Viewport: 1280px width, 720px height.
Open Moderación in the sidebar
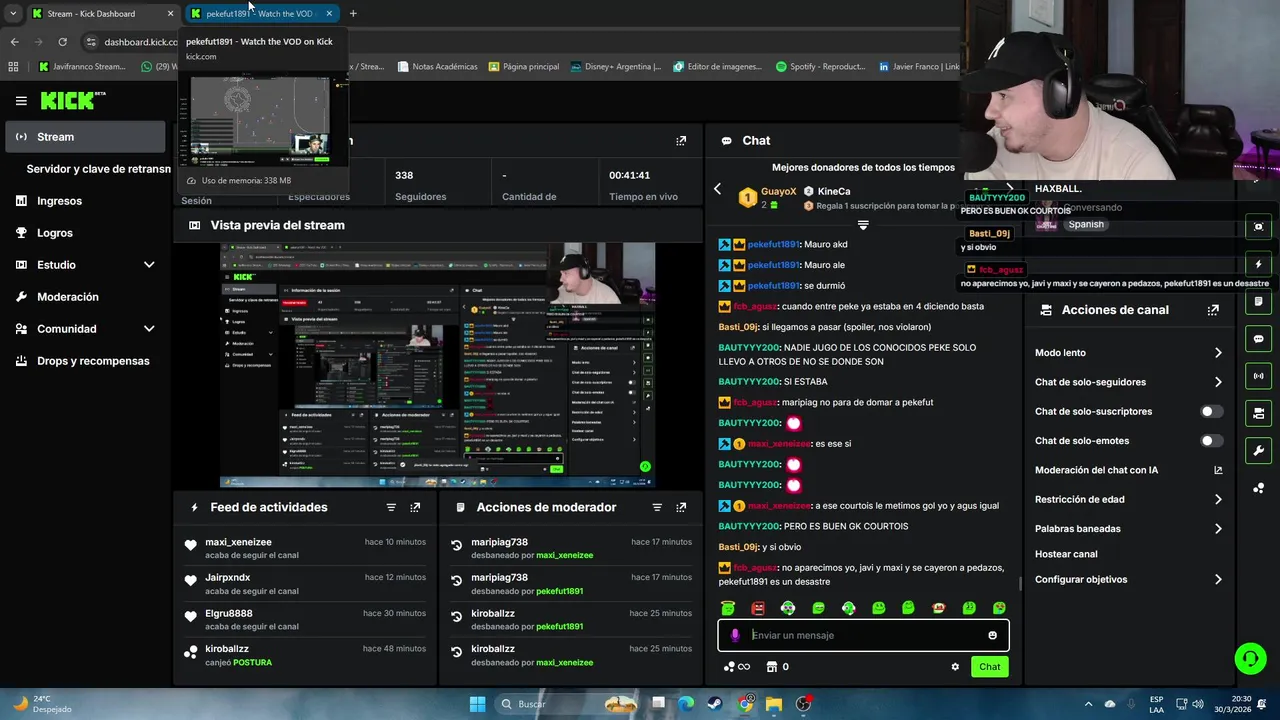coord(85,297)
